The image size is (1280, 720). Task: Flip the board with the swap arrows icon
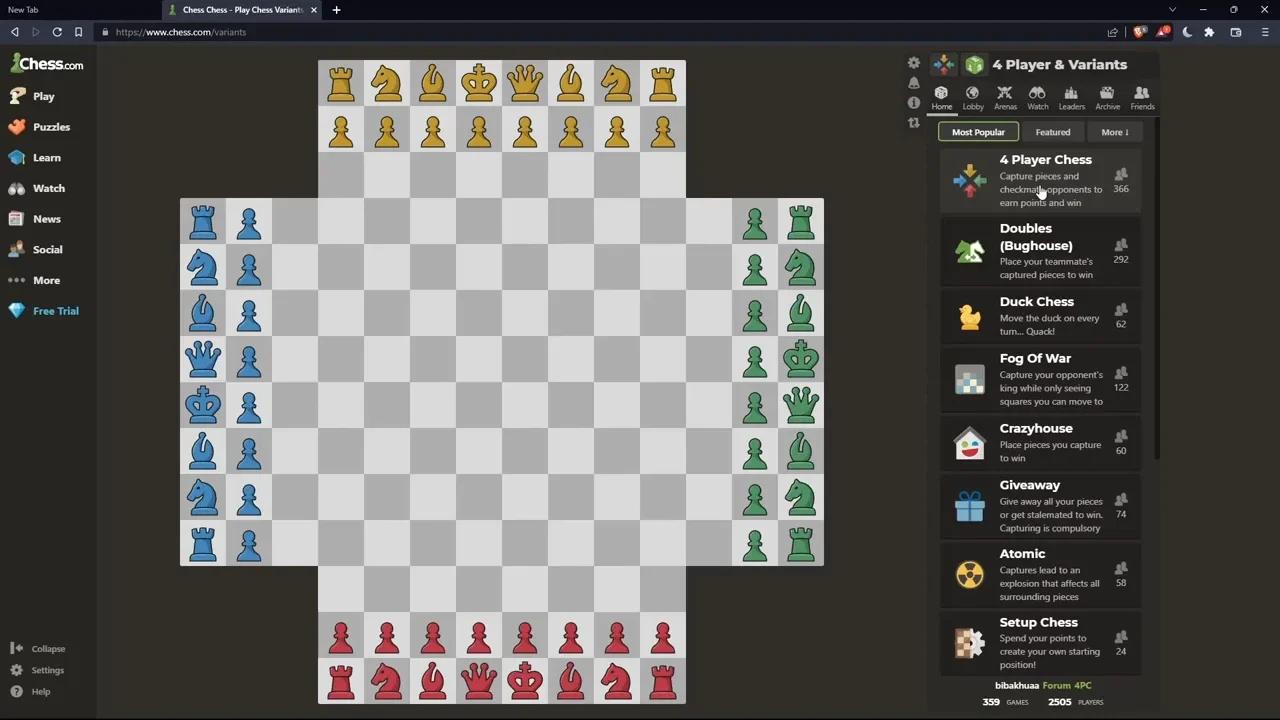click(x=913, y=123)
